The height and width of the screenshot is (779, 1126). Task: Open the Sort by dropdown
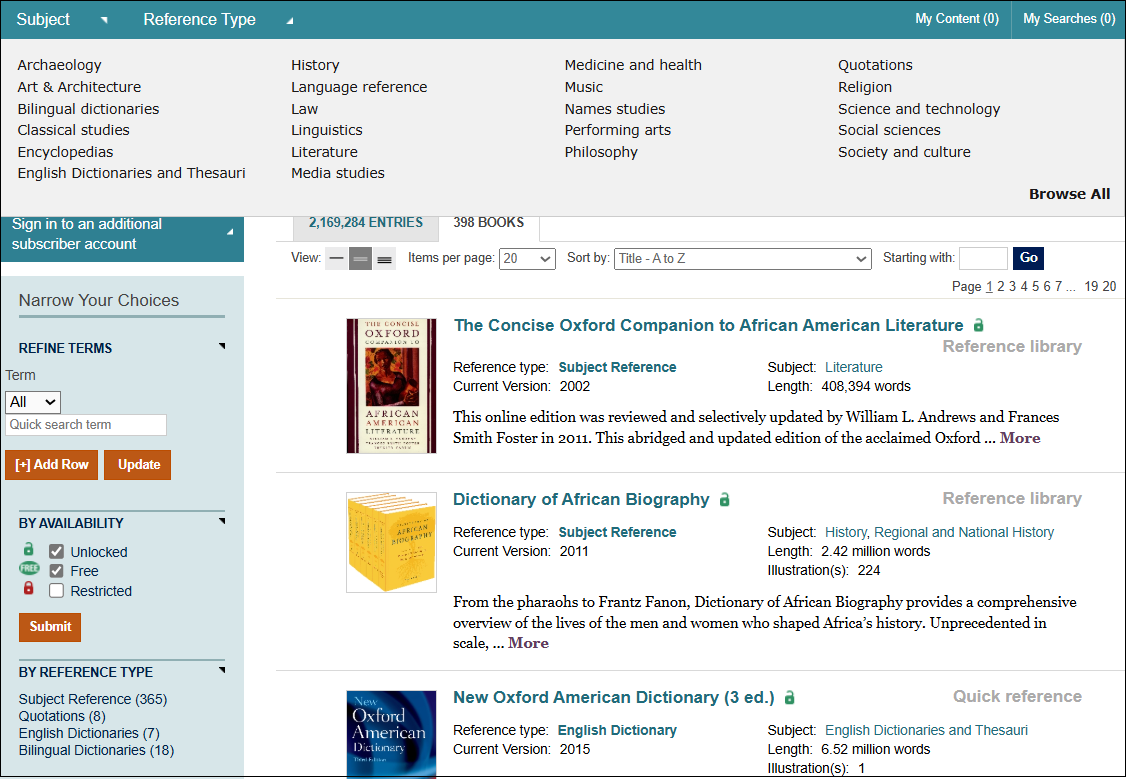click(743, 259)
